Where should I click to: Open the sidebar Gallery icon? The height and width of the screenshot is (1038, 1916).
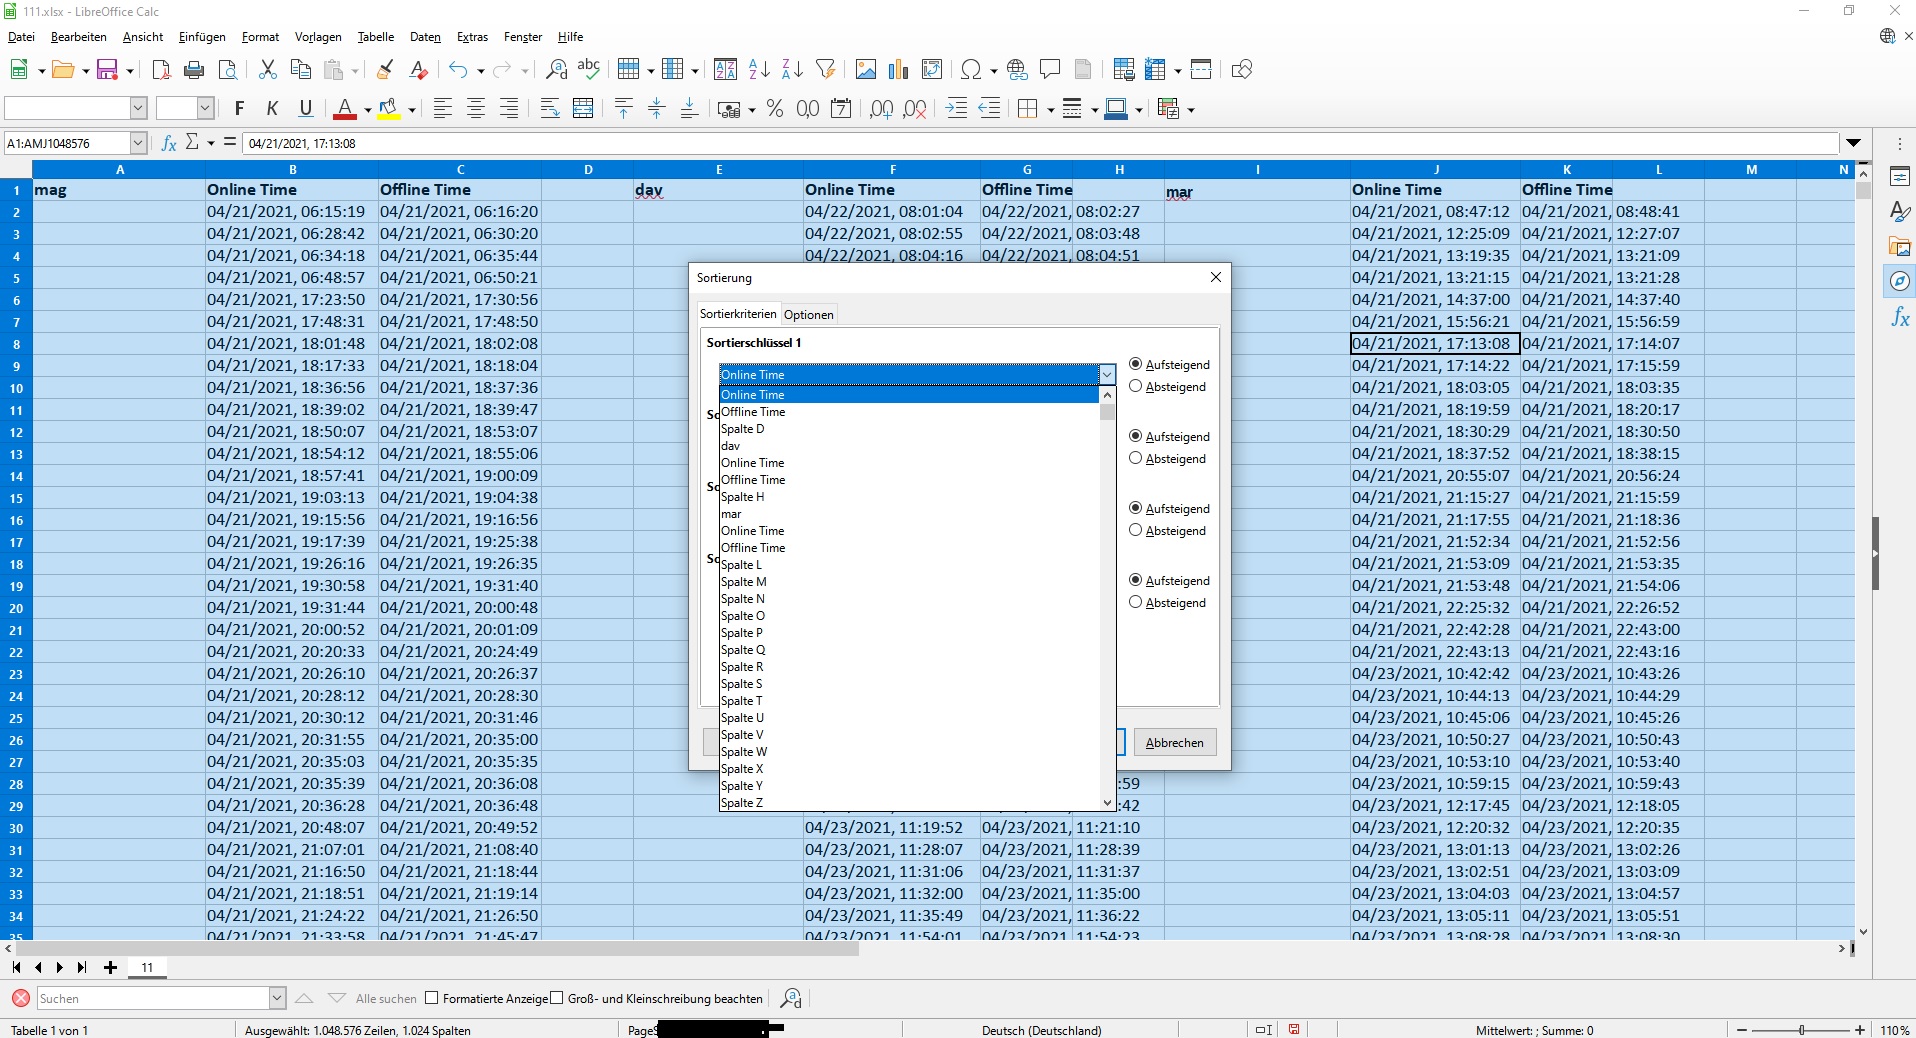click(1900, 246)
